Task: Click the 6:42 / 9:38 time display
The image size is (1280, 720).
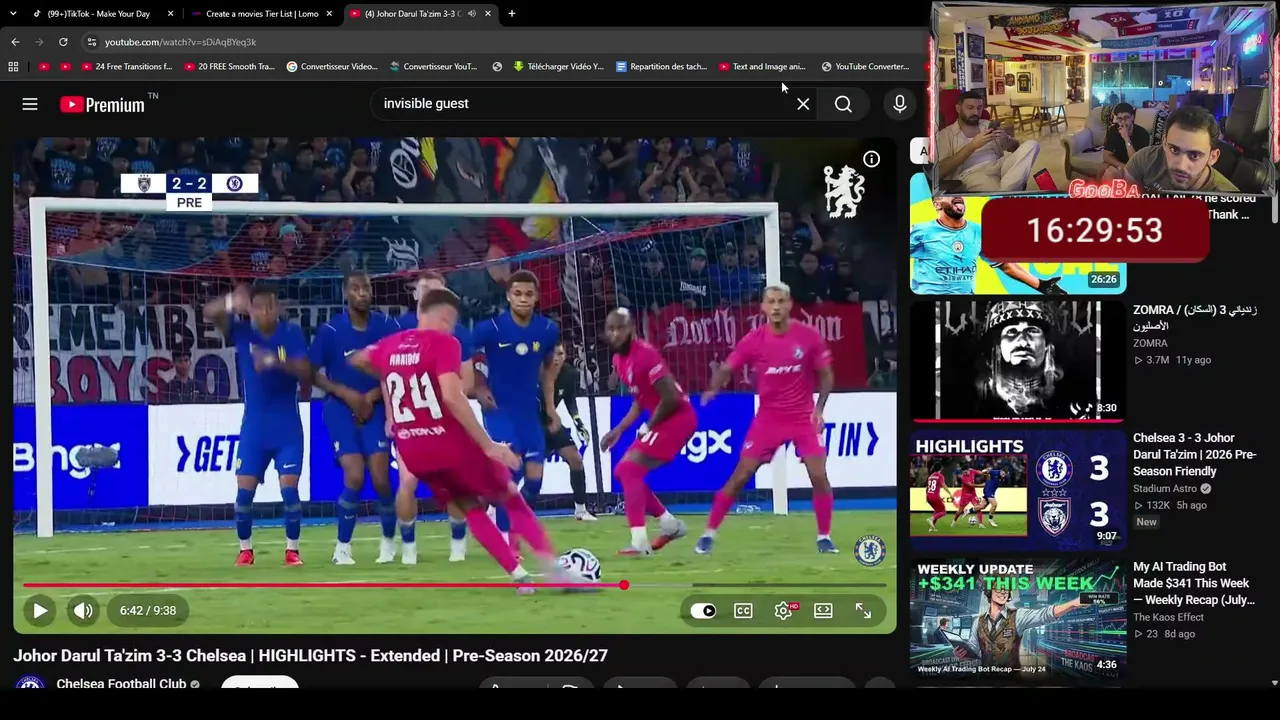Action: point(148,611)
